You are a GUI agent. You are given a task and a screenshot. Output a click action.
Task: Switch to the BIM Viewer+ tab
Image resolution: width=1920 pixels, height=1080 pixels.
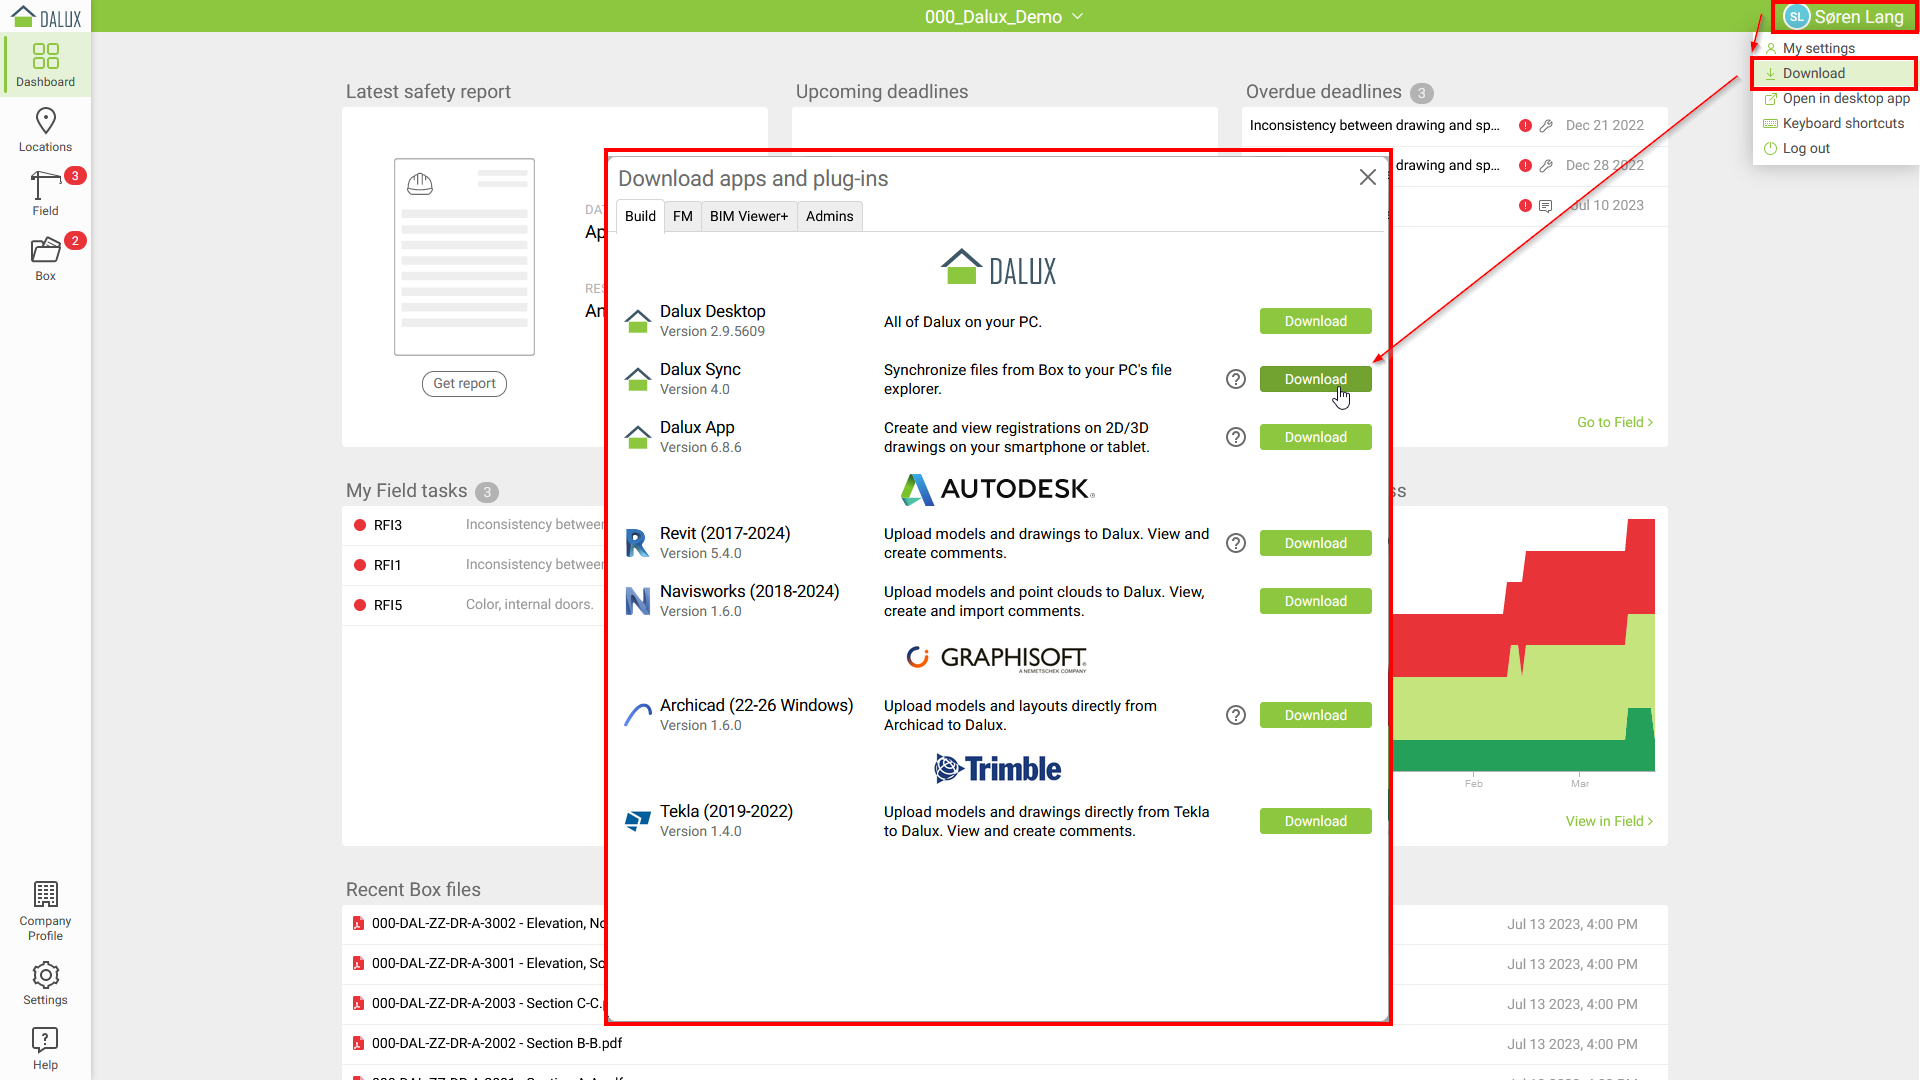(748, 216)
